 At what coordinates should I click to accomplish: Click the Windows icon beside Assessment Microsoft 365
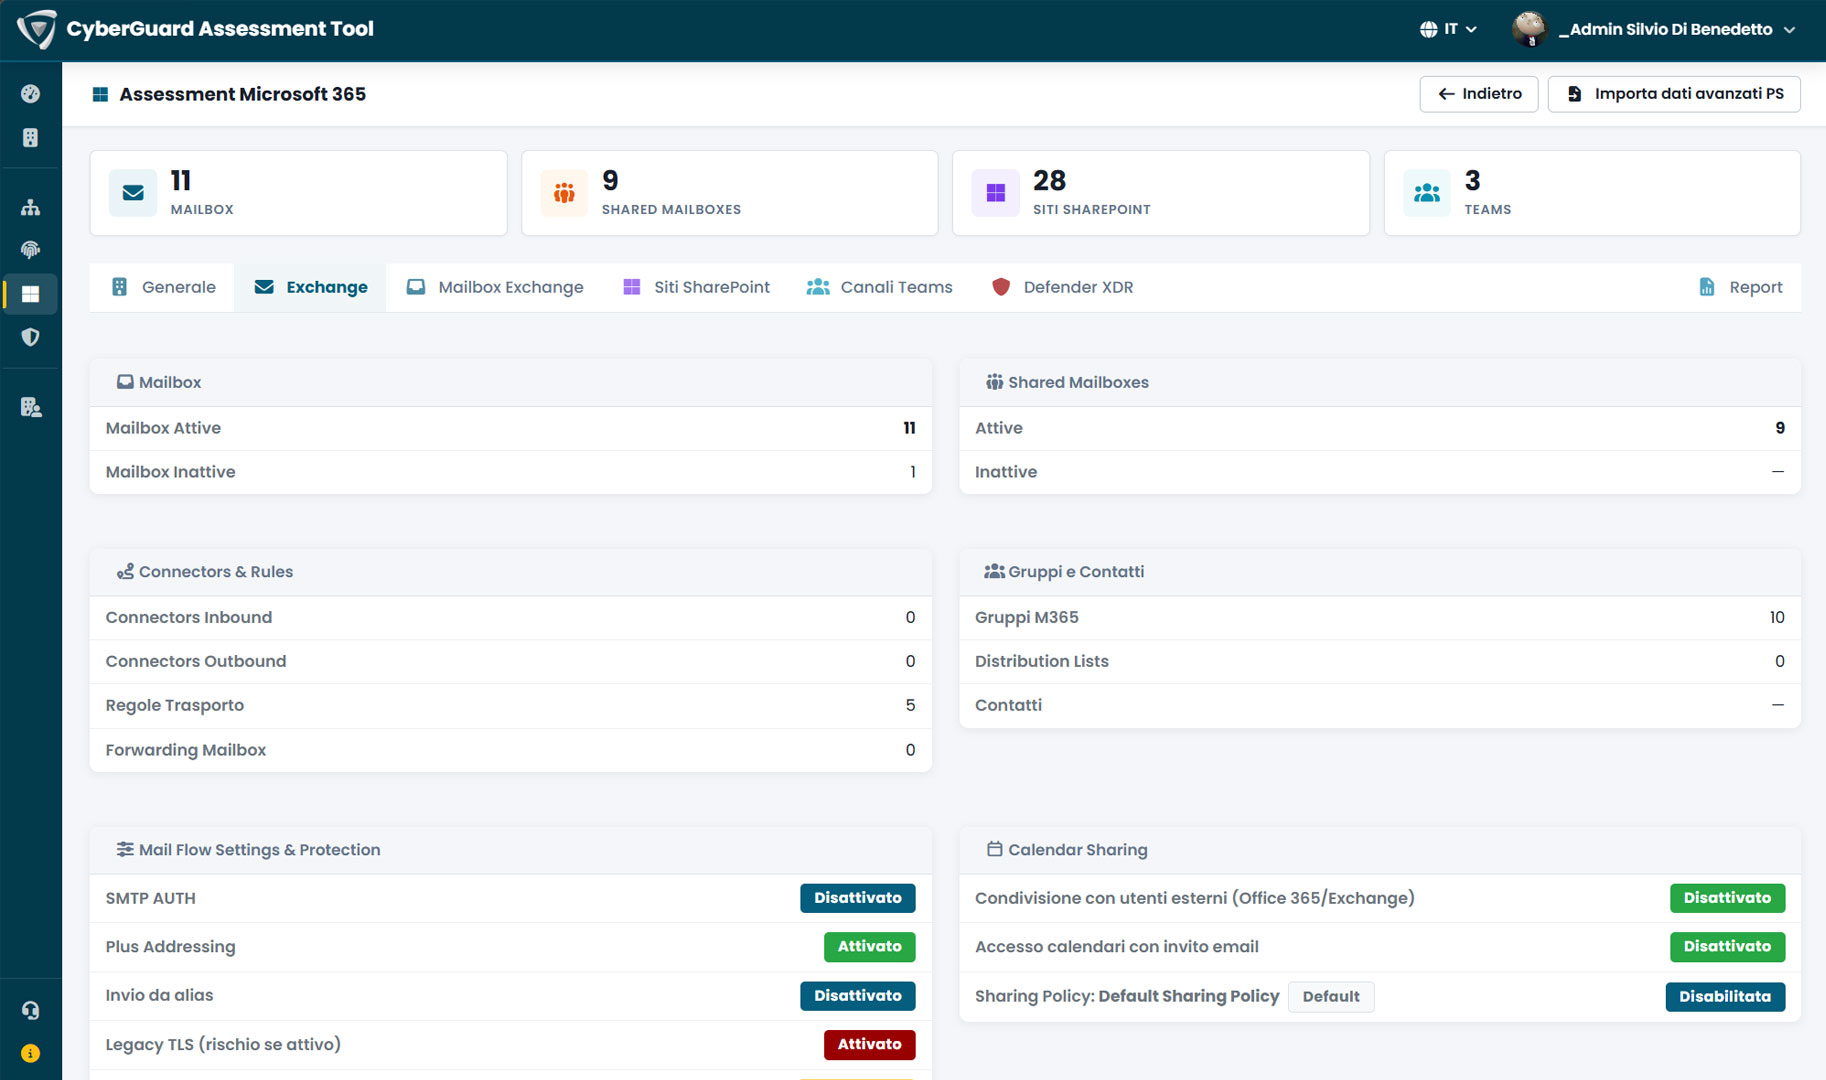click(100, 94)
